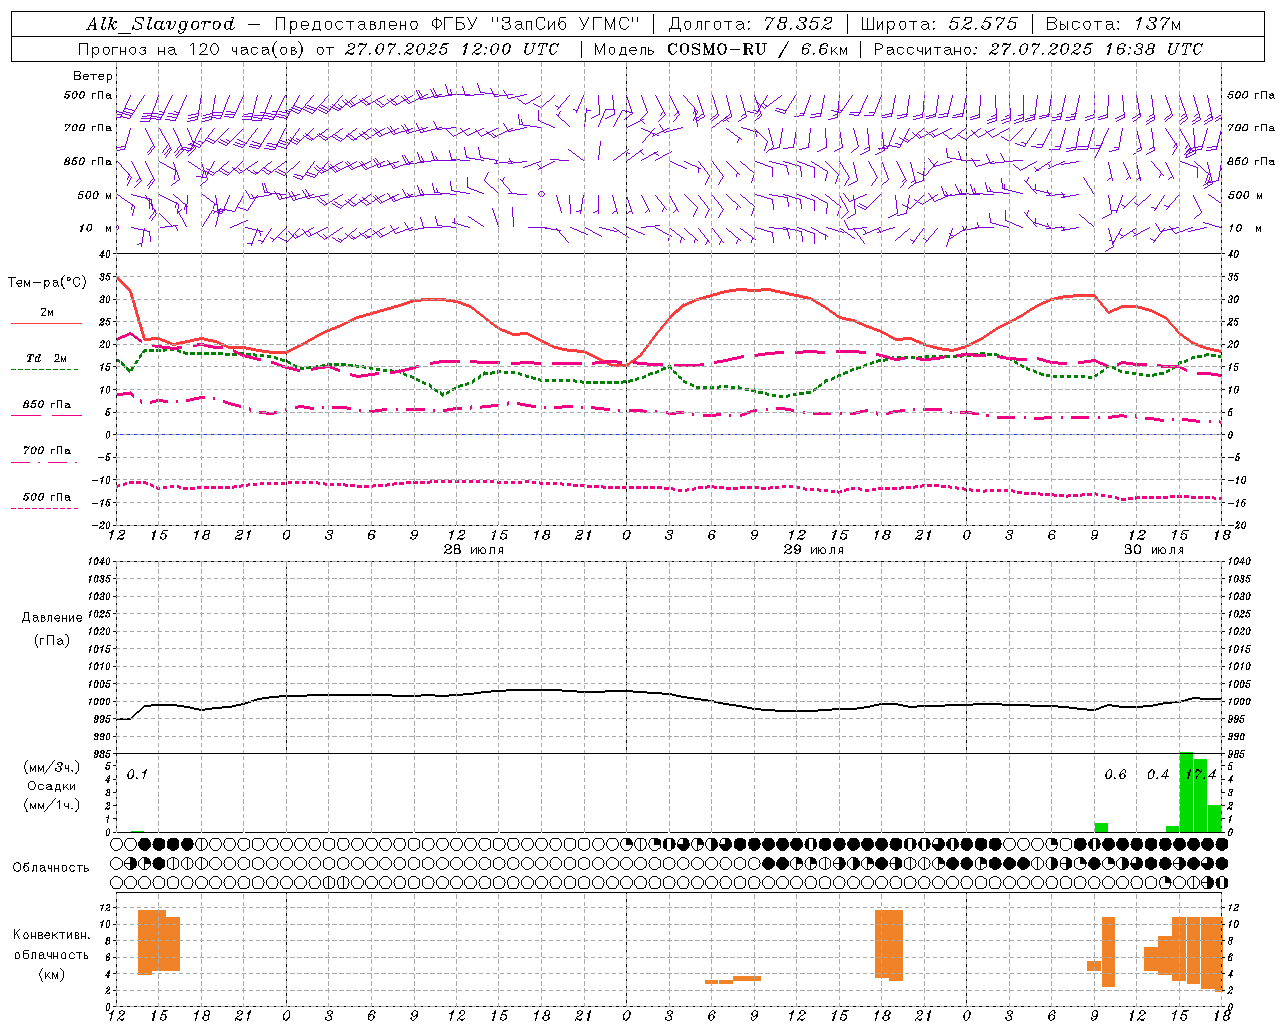Click the Модель COSMO-RU / 6.6км text
The height and width of the screenshot is (1024, 1280).
pos(721,49)
